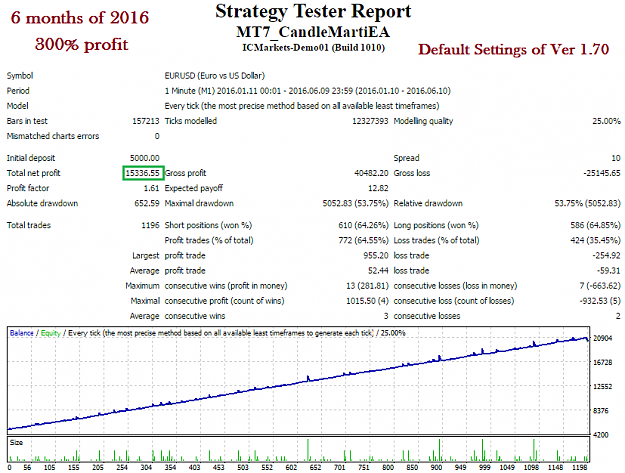Click the Mismatched charts errors label
The image size is (625, 473).
(x=53, y=136)
